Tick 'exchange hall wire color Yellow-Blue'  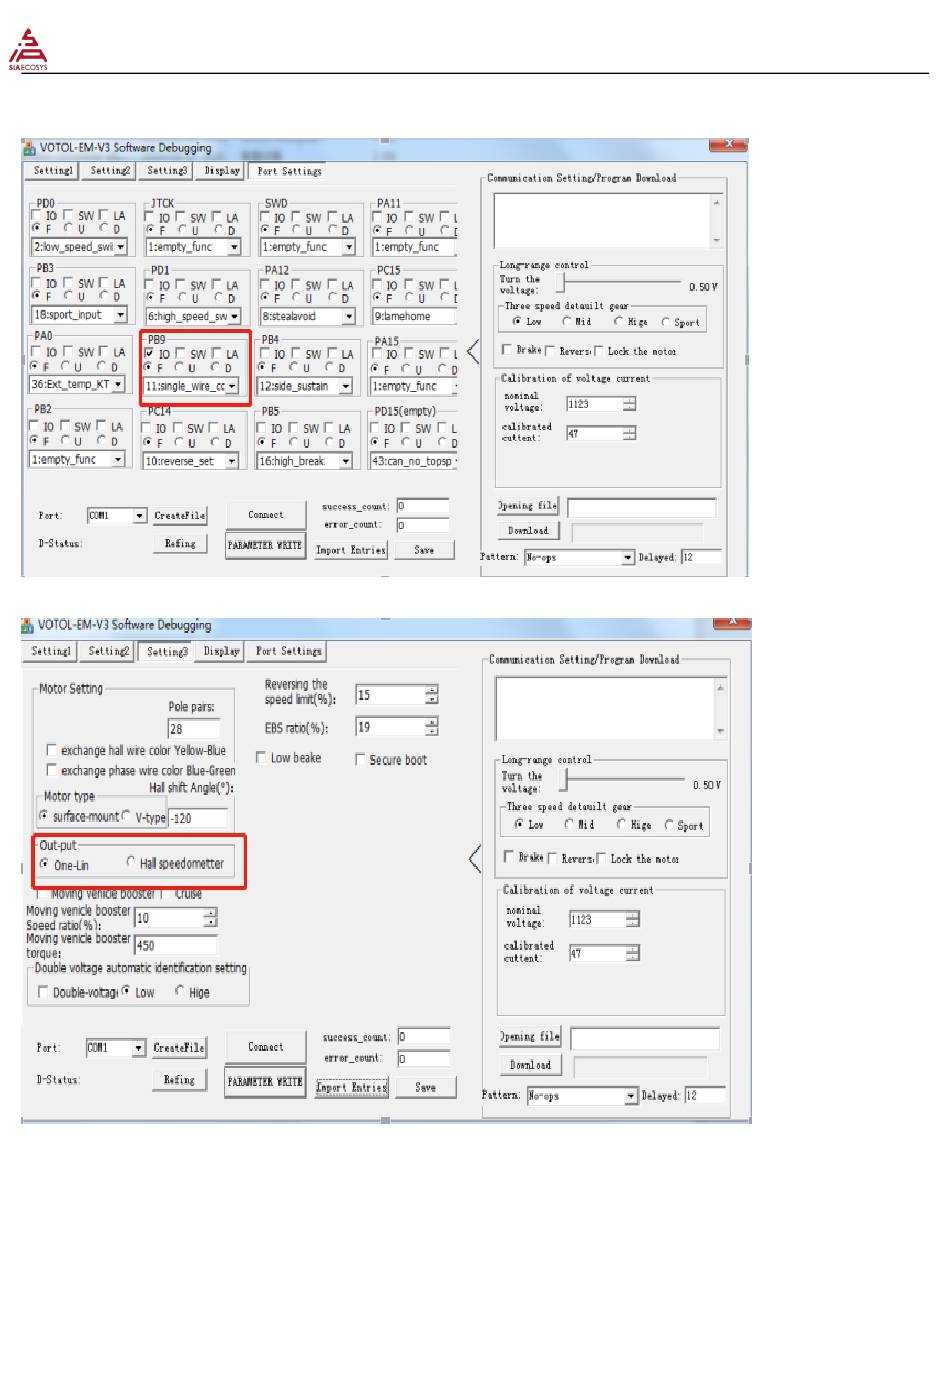pyautogui.click(x=51, y=750)
